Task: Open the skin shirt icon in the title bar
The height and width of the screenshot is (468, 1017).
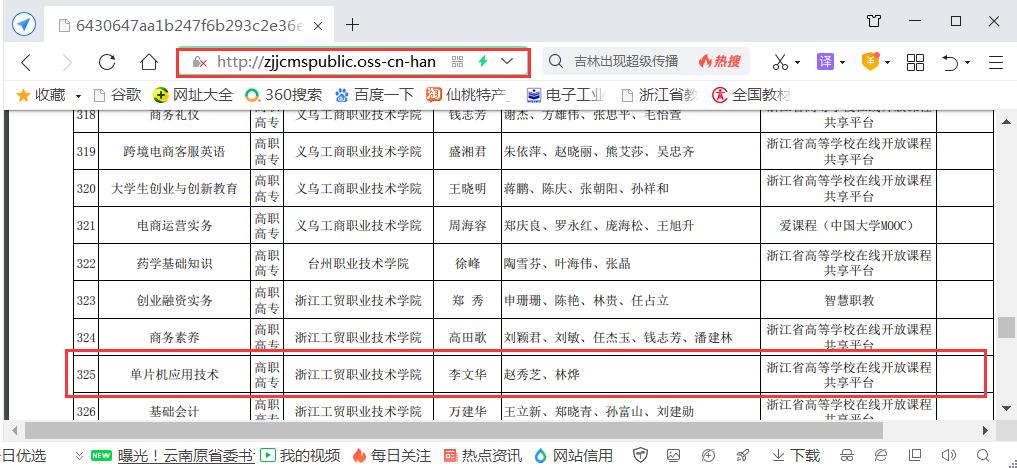Action: [x=874, y=21]
